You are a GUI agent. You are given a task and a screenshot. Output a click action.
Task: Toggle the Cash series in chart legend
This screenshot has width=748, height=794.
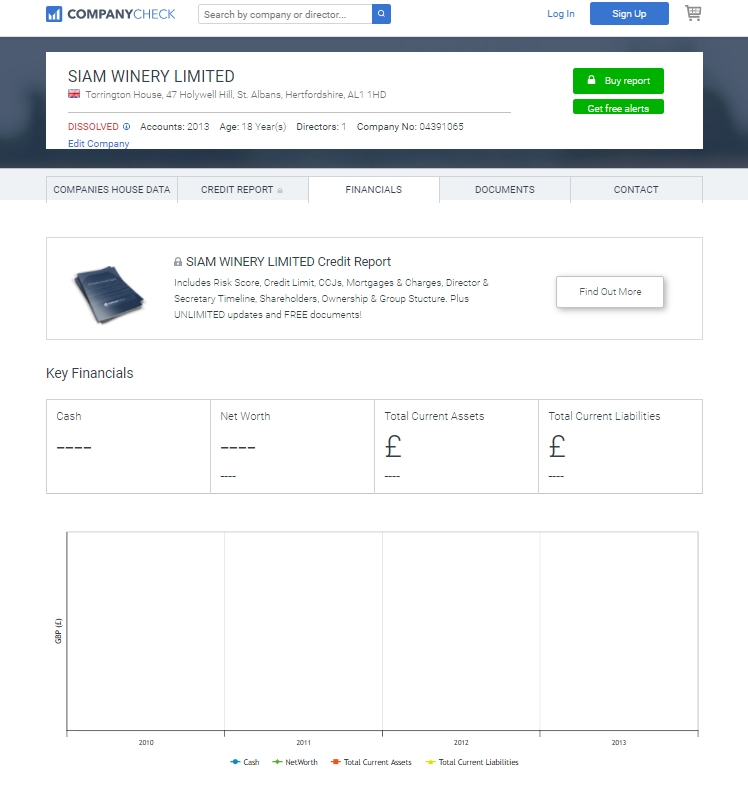click(245, 762)
